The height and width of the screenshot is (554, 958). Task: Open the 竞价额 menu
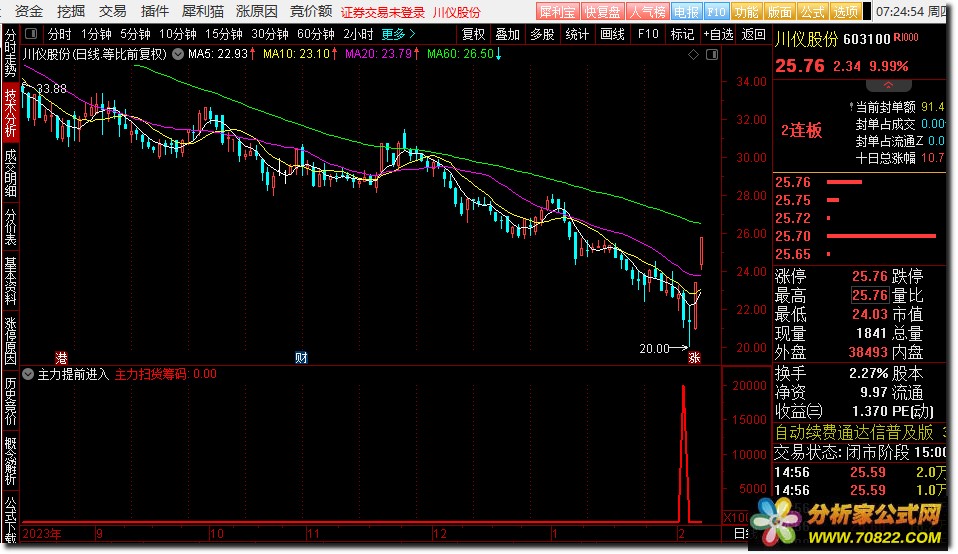tap(311, 11)
